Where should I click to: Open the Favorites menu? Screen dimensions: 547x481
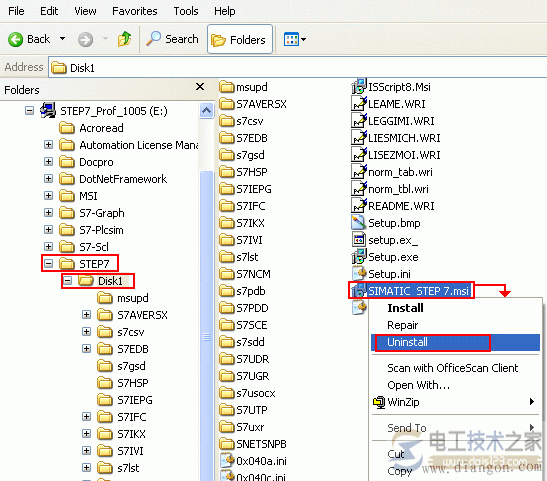(x=135, y=11)
